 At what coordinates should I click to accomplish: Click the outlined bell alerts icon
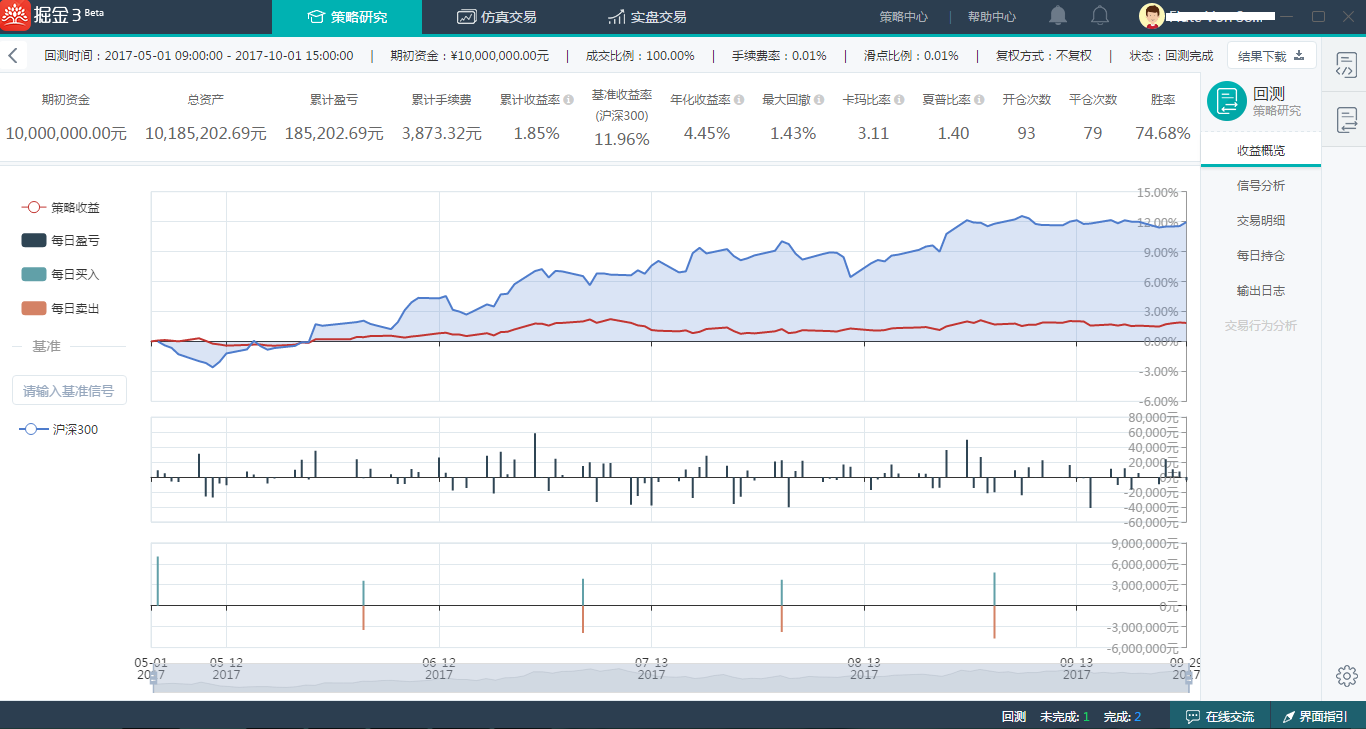1100,16
